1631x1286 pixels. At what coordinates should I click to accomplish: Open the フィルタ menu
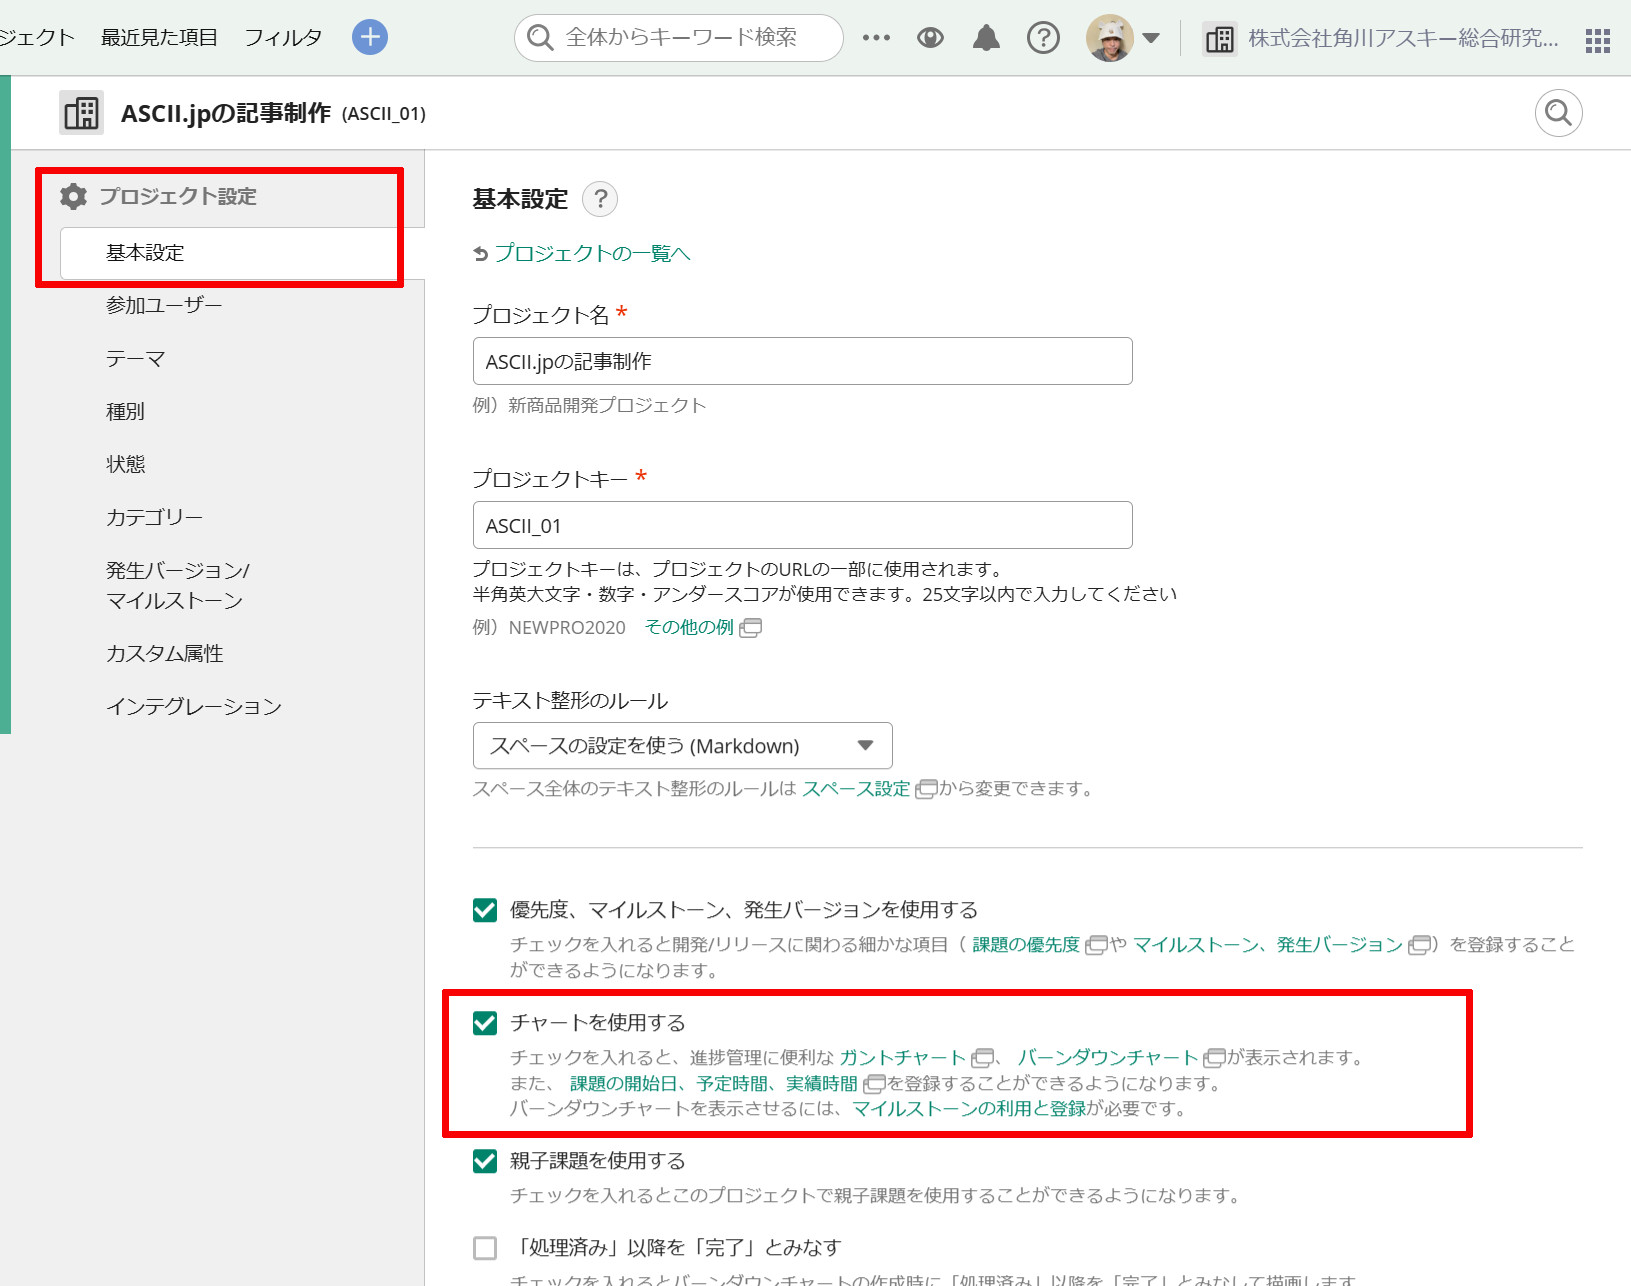coord(283,38)
